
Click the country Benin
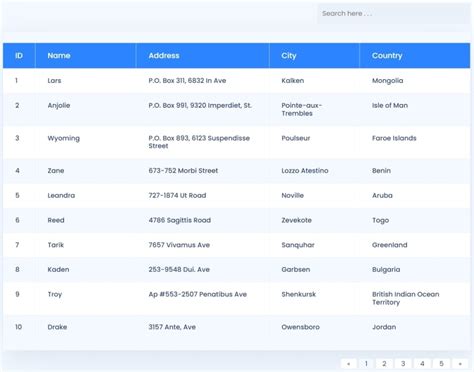(381, 171)
